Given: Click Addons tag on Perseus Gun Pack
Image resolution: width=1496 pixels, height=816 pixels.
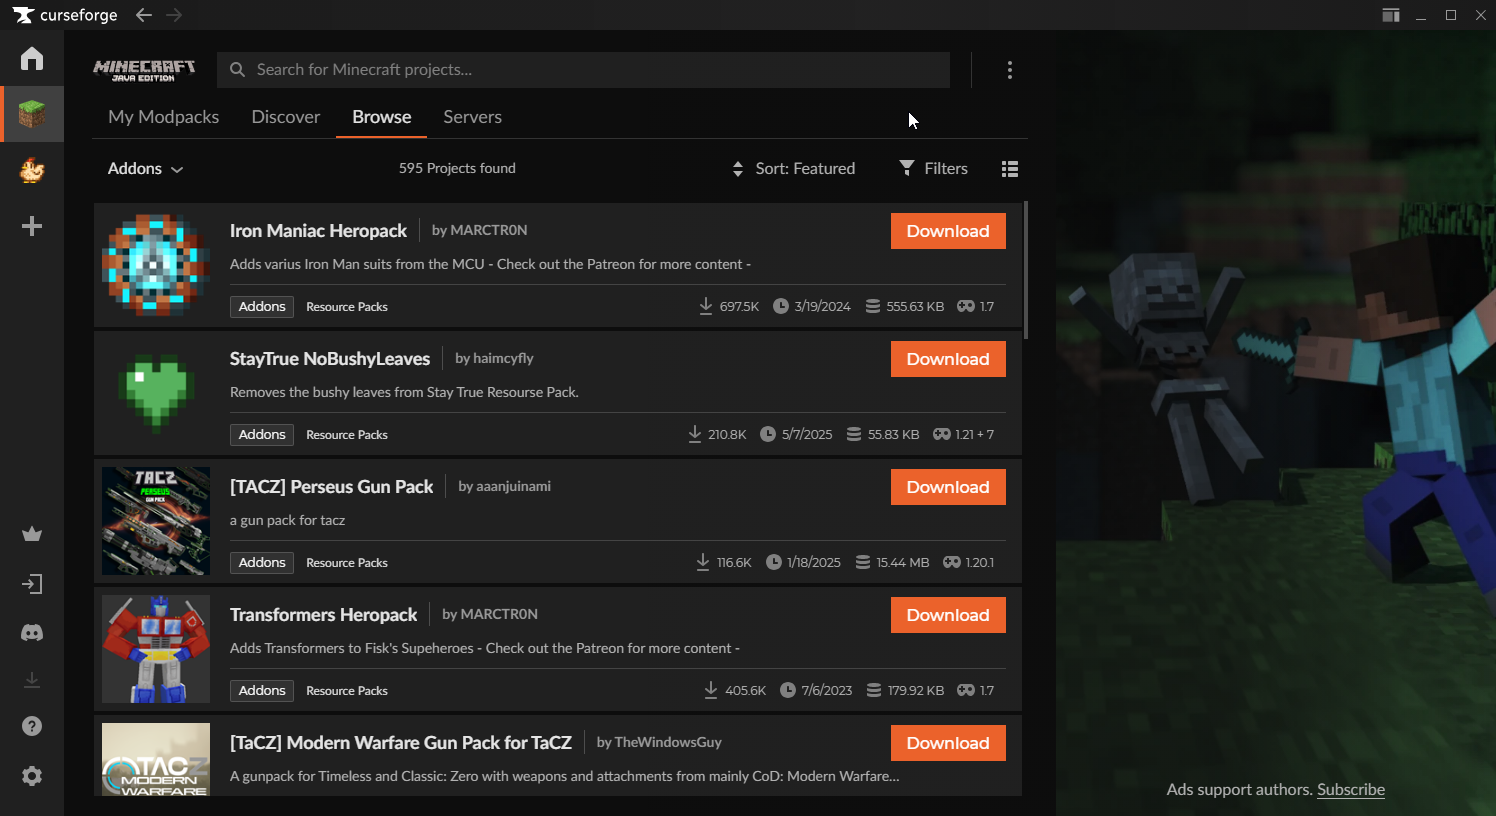Looking at the screenshot, I should tap(262, 563).
